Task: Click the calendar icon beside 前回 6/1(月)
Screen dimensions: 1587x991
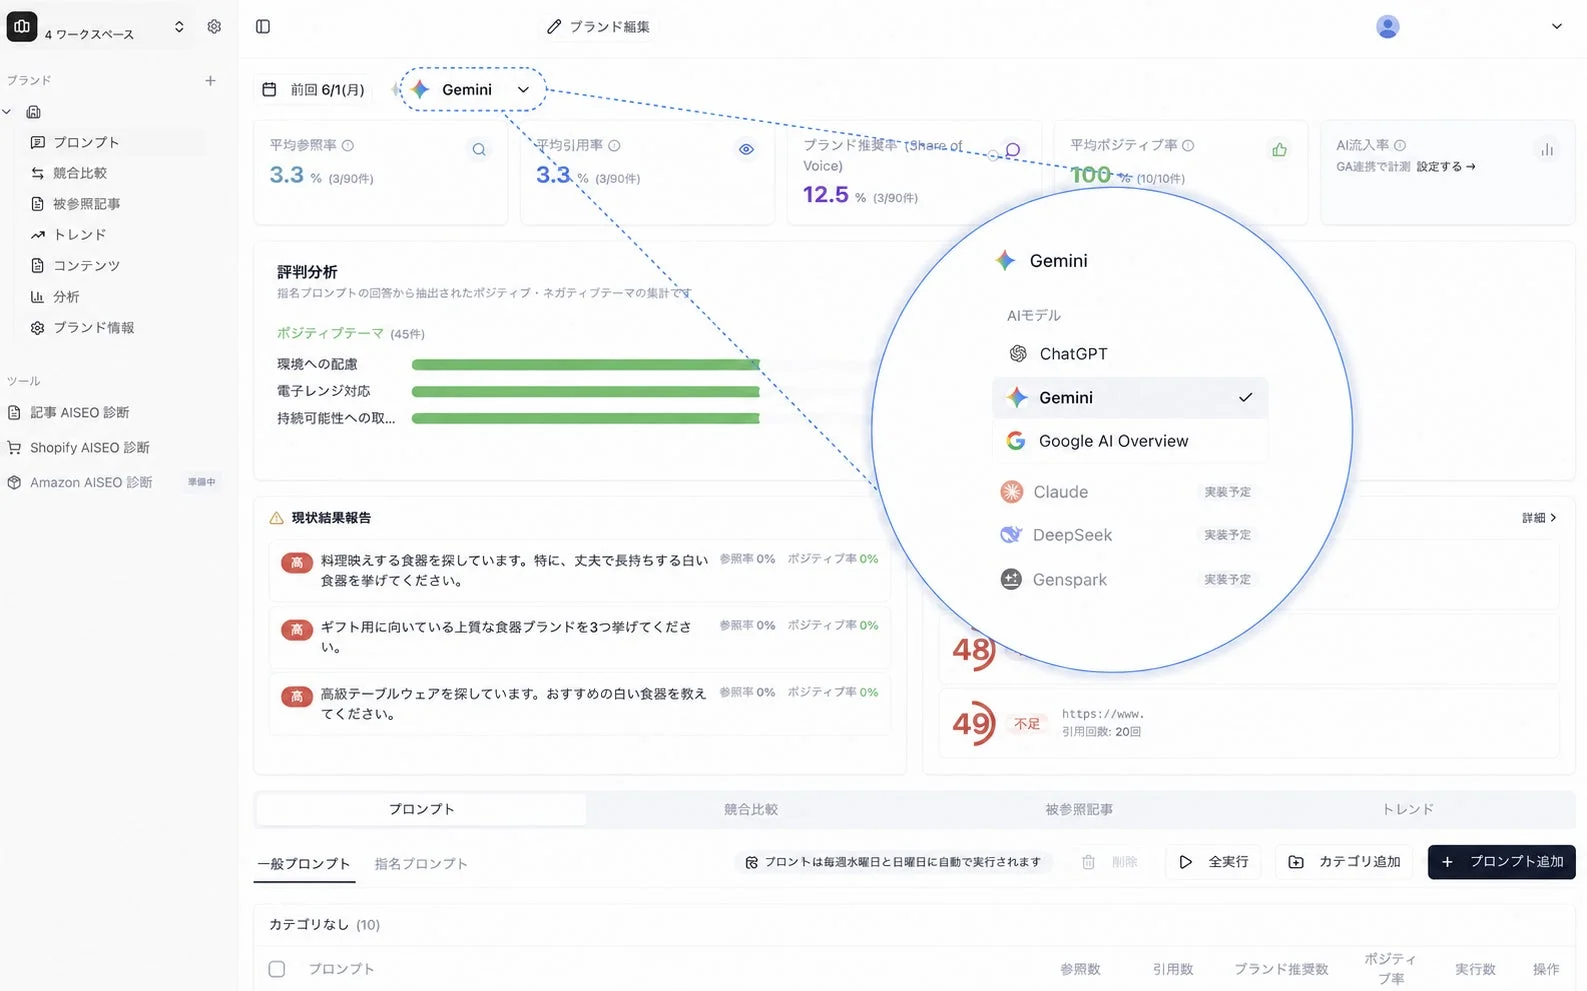Action: [269, 90]
